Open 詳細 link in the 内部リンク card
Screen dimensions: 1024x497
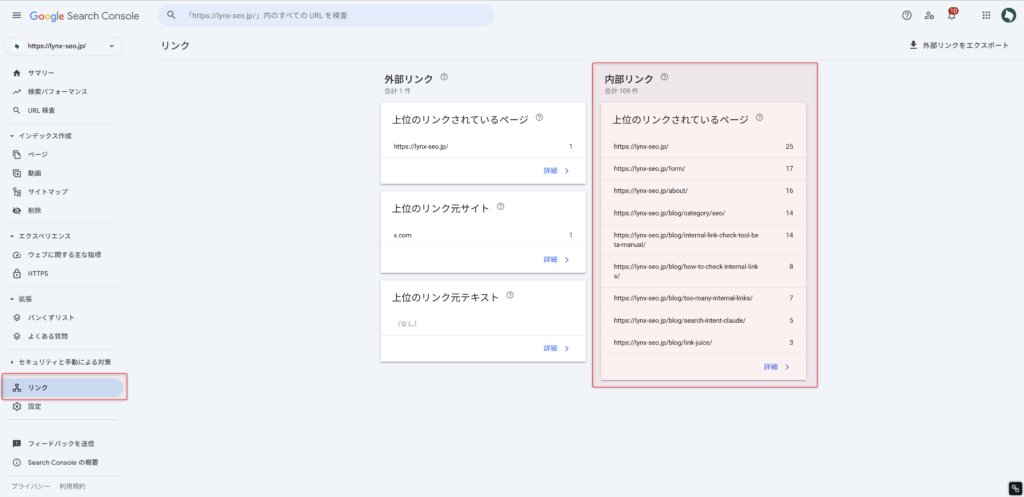(x=777, y=367)
